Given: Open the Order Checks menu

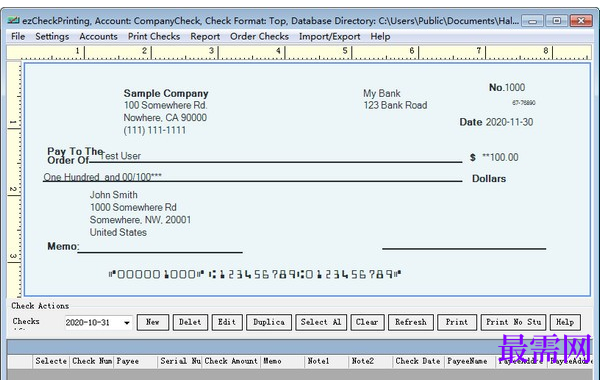Looking at the screenshot, I should pos(259,37).
